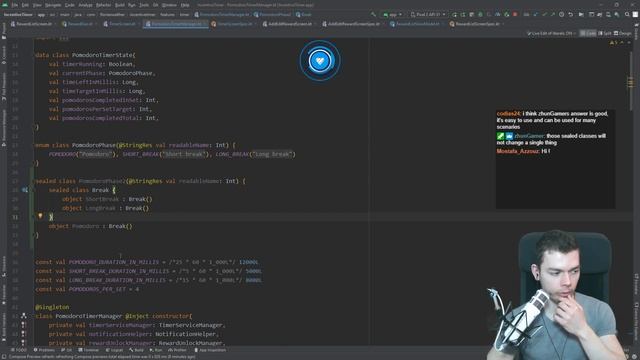Open the File menu
This screenshot has width=640, height=360.
[15, 5]
